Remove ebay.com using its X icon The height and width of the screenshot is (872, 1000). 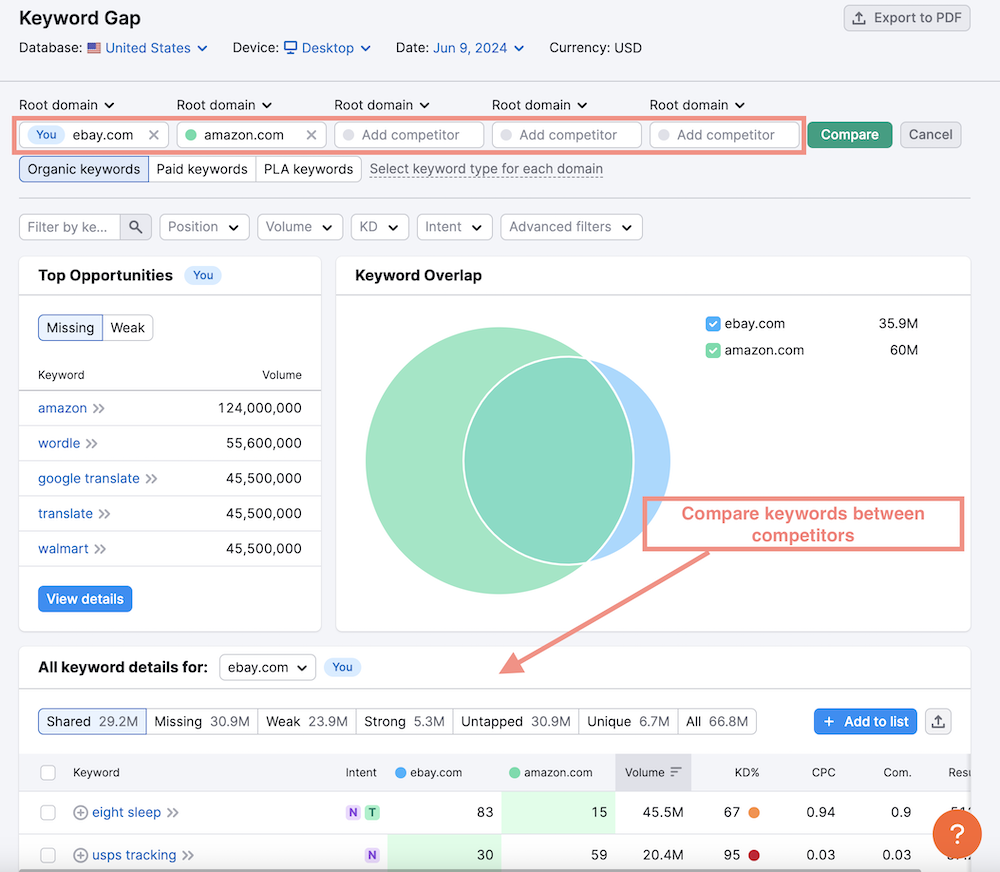(x=153, y=135)
